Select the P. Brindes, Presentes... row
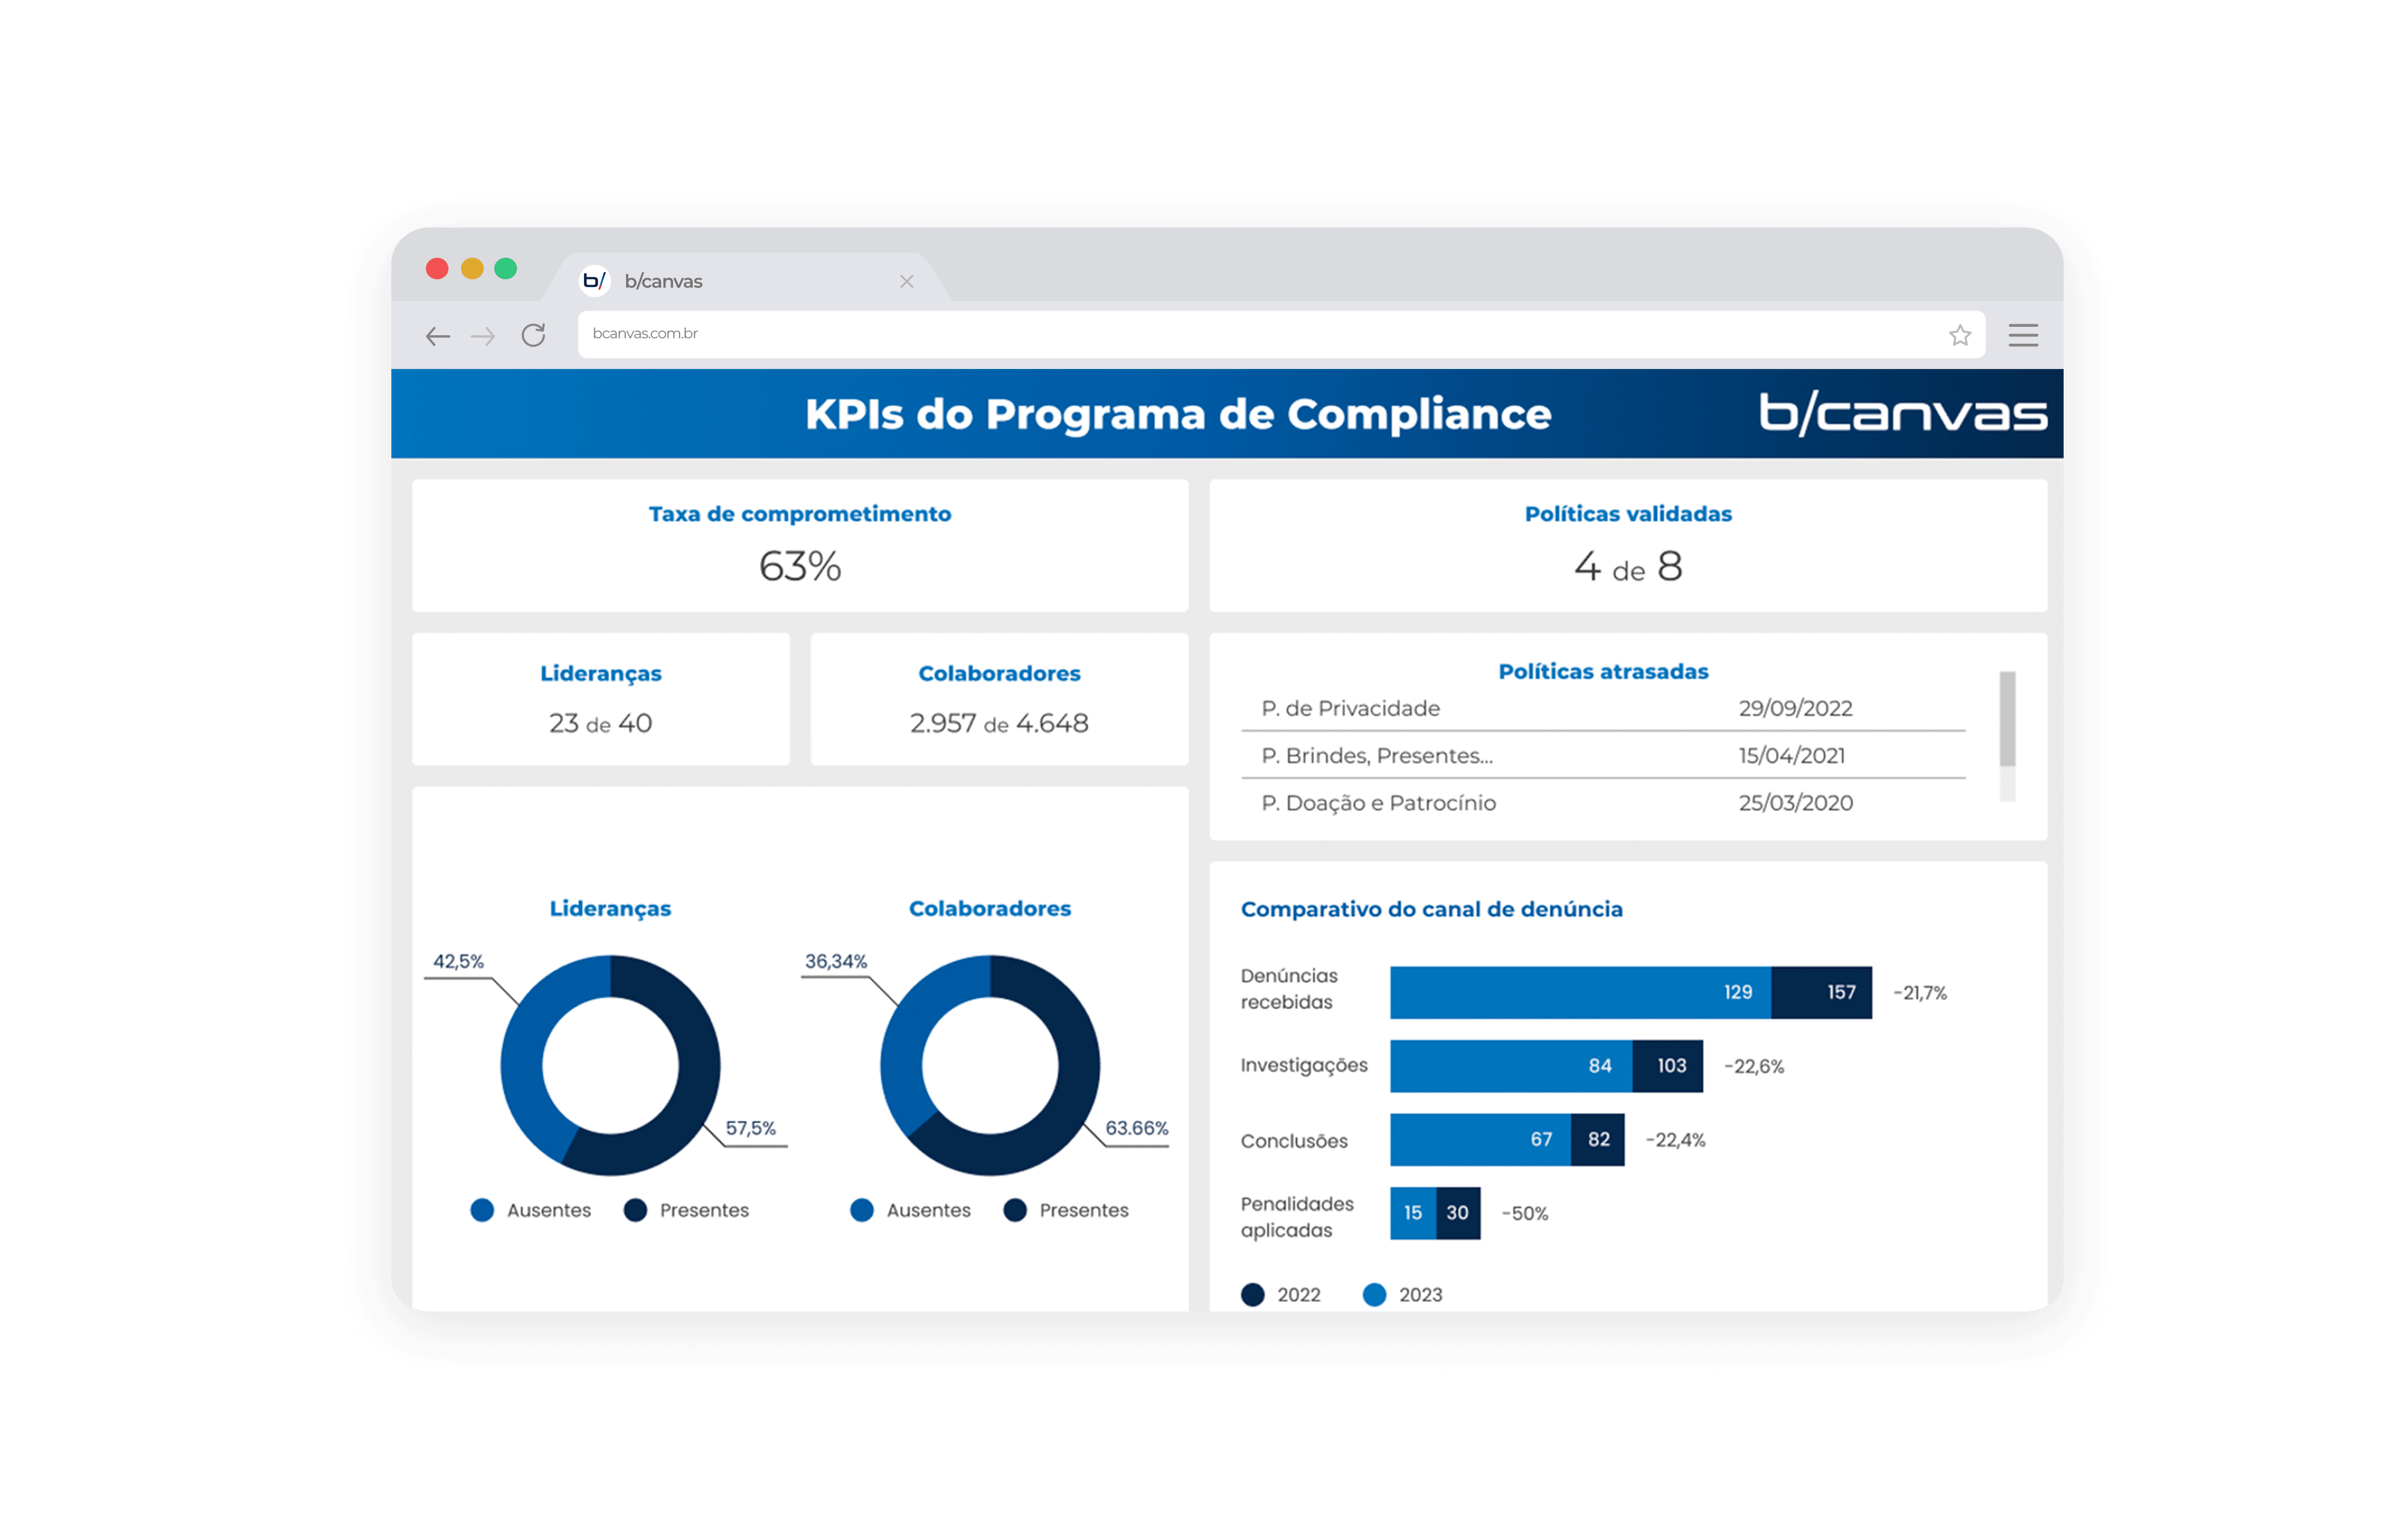Image resolution: width=2408 pixels, height=1539 pixels. tap(1603, 755)
